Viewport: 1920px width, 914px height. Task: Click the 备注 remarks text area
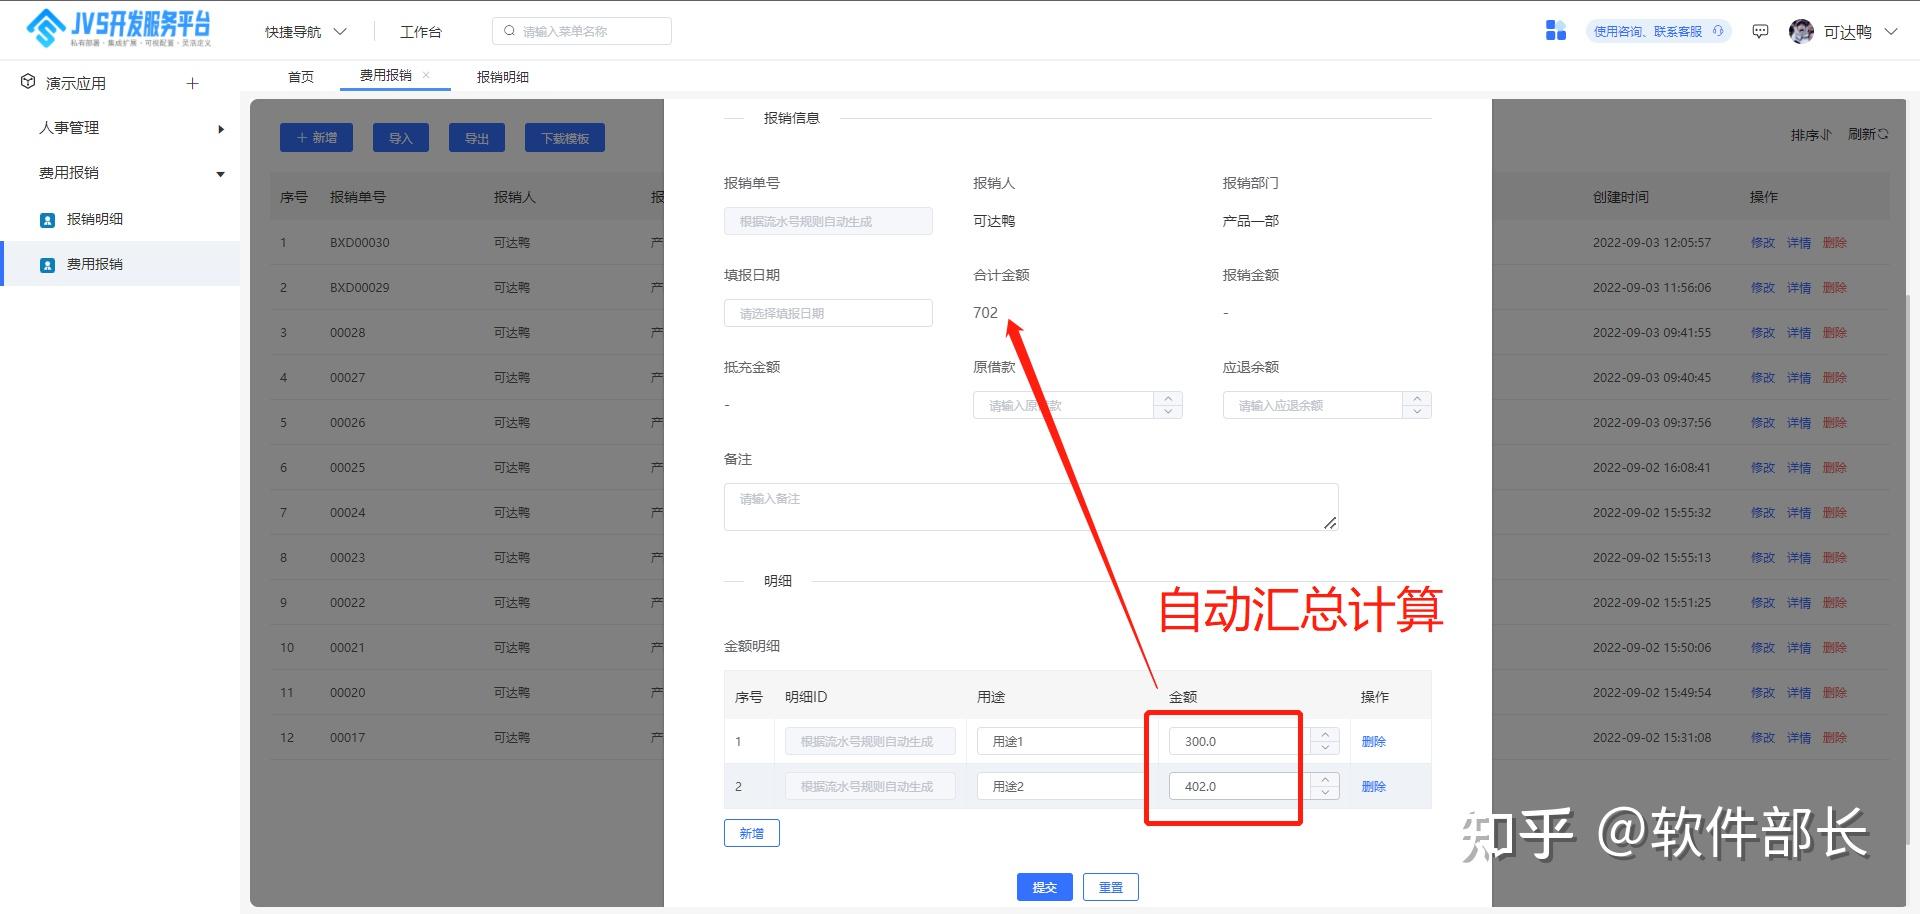pos(1031,507)
